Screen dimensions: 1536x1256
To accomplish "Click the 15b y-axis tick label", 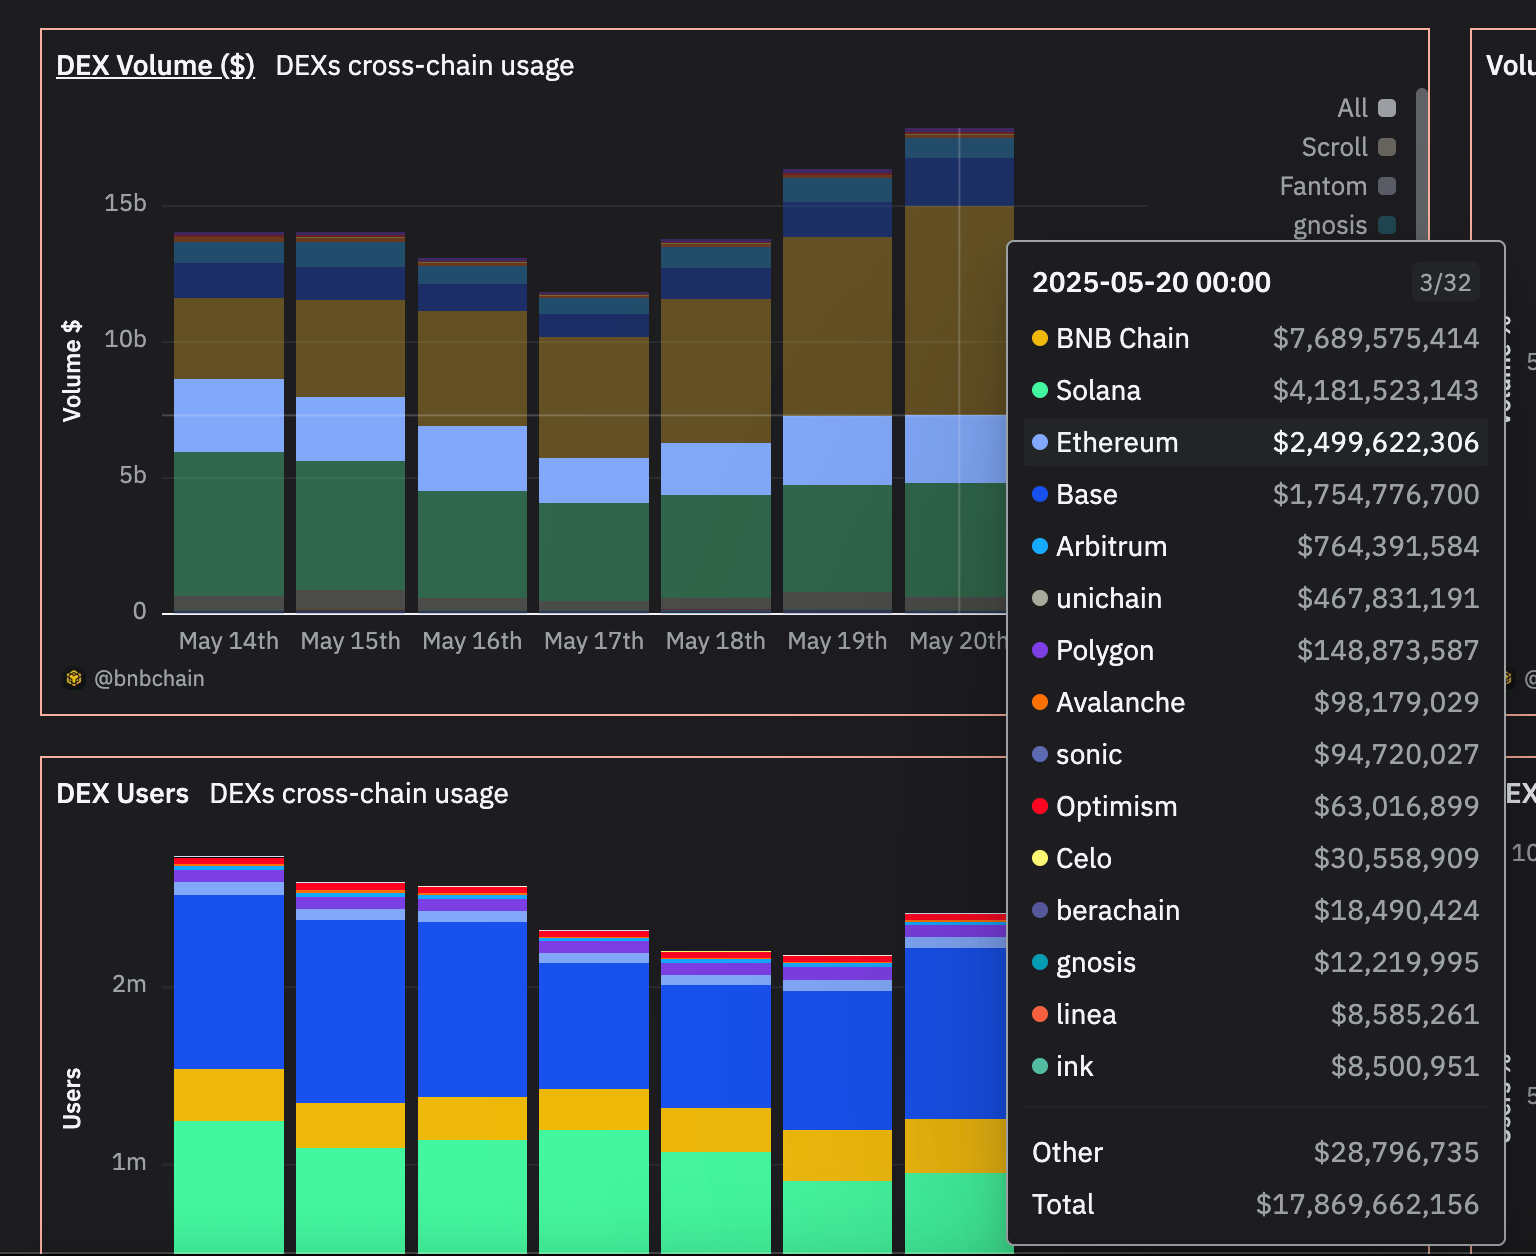I will coord(125,204).
